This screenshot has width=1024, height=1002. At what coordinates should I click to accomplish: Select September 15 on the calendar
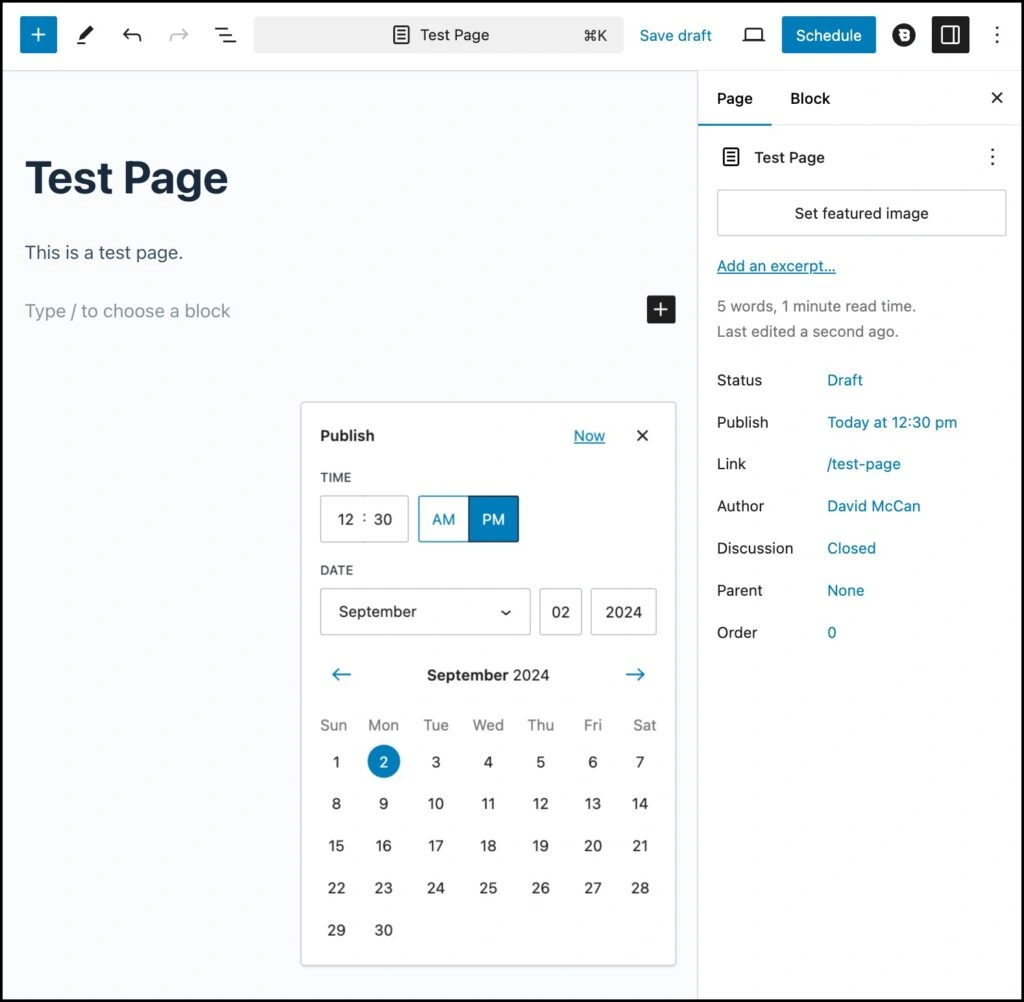pyautogui.click(x=336, y=845)
